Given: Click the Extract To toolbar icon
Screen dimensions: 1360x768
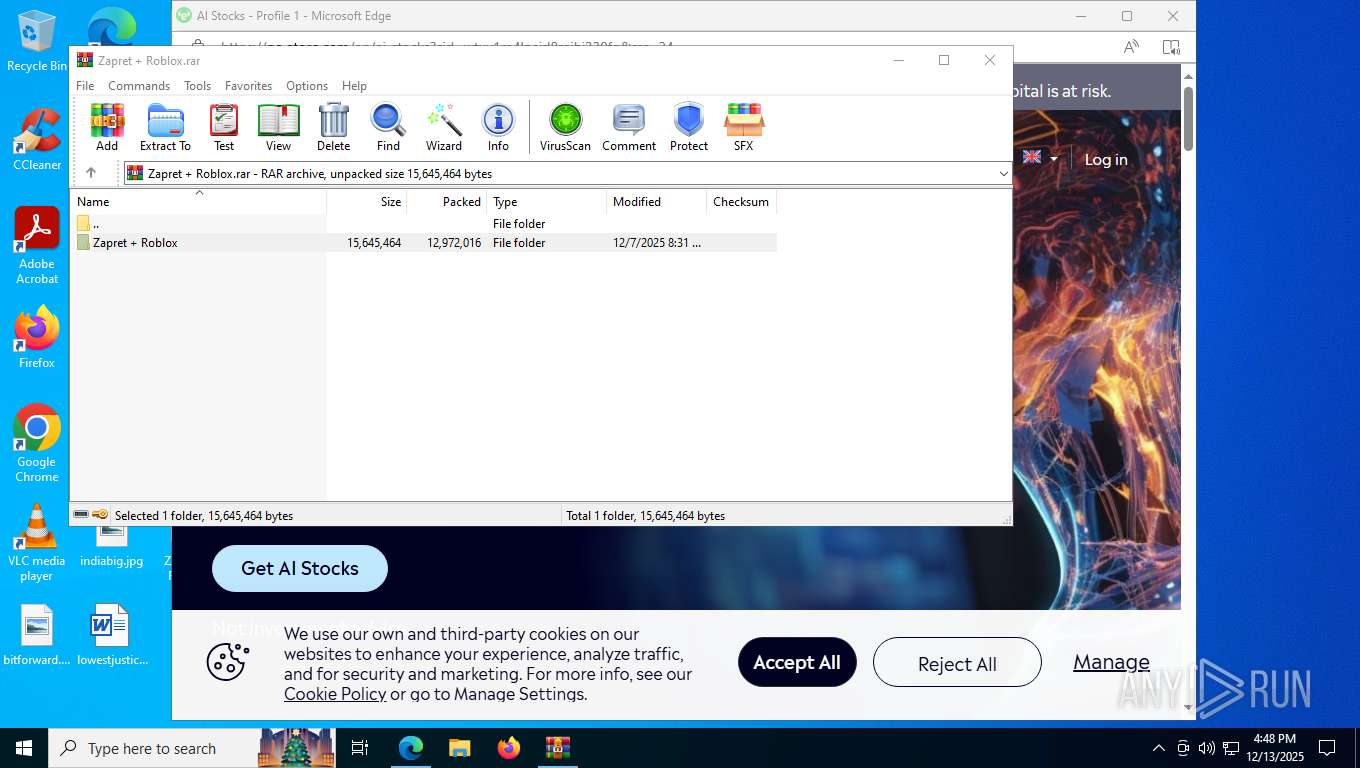Looking at the screenshot, I should coord(165,128).
